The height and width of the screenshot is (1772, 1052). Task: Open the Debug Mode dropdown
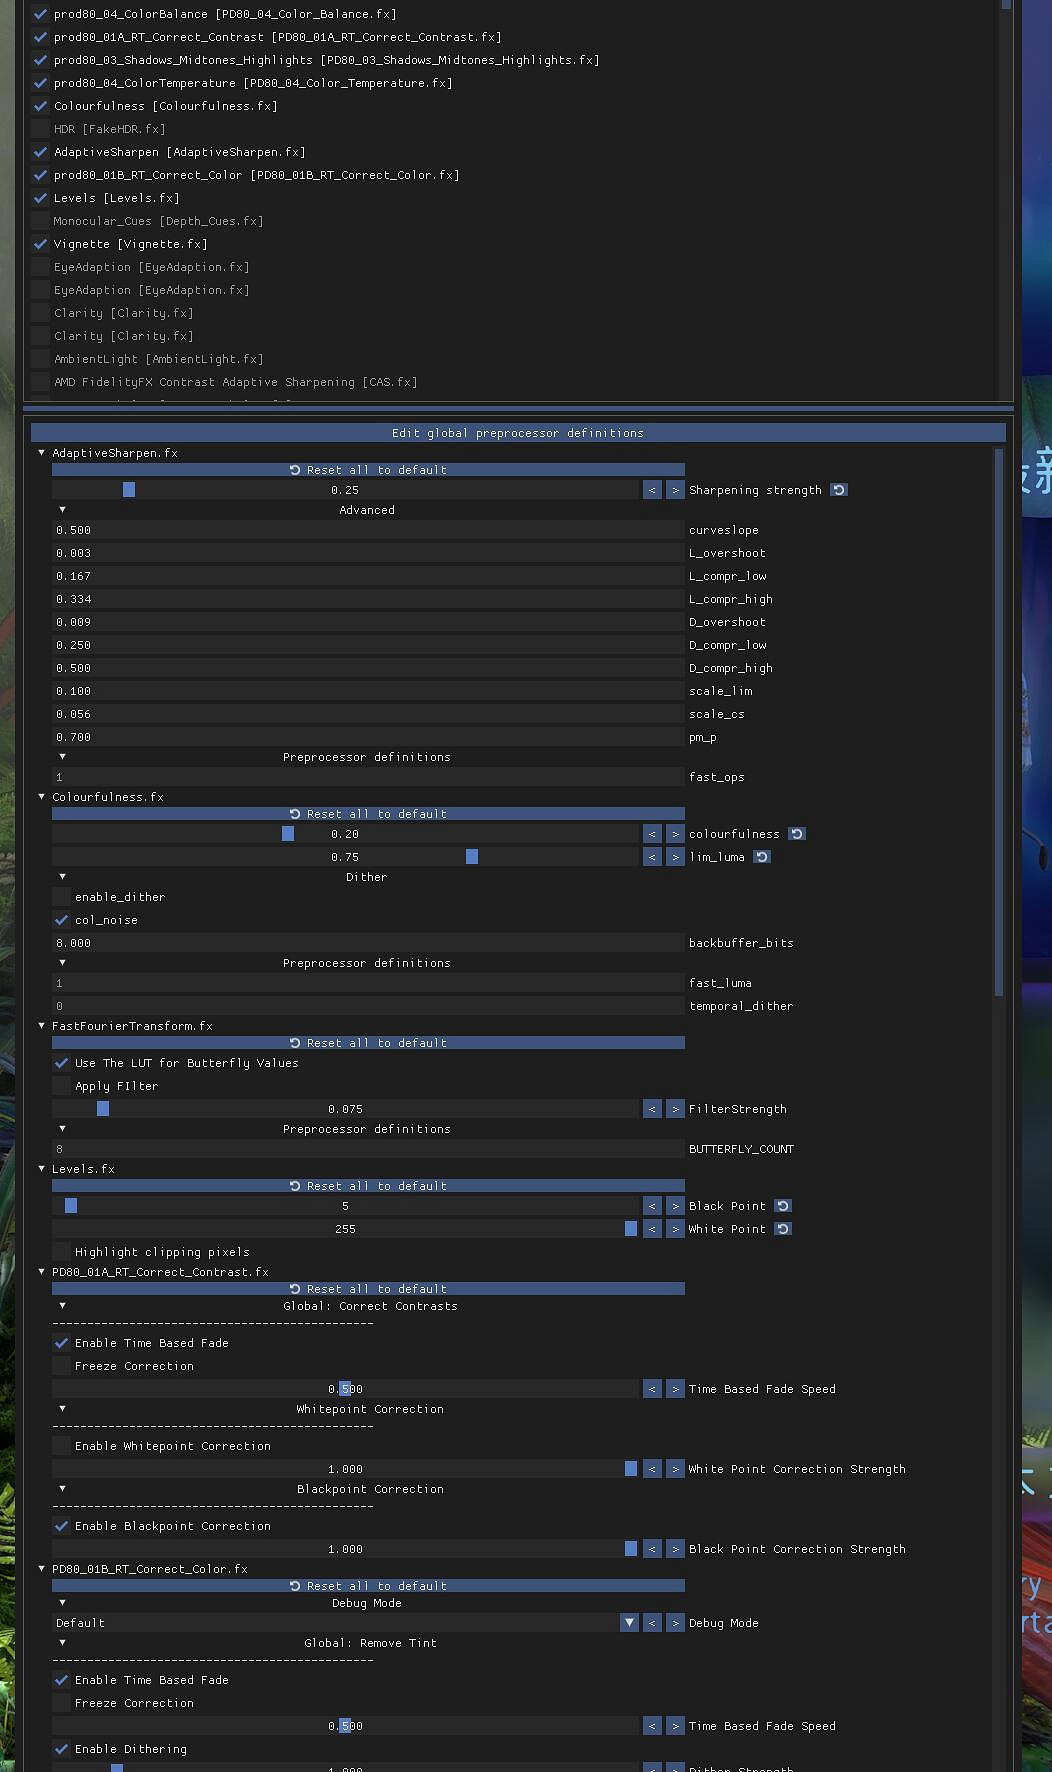coord(628,1623)
